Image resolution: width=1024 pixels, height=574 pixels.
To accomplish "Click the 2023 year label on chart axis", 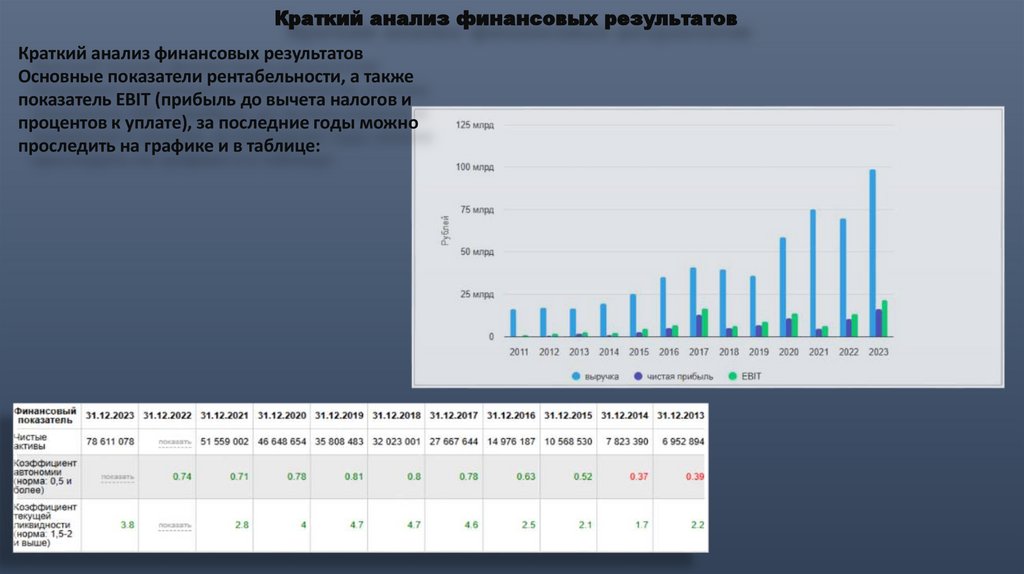I will click(878, 352).
